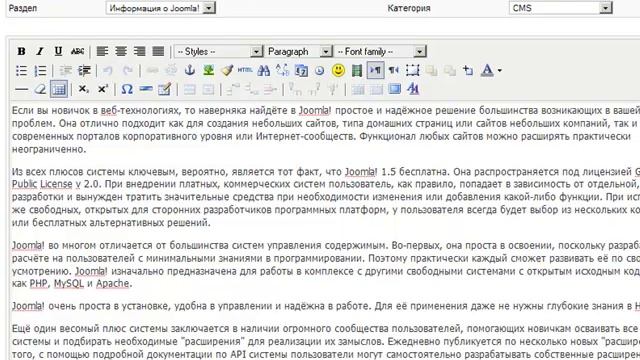Screen dimensions: 640x360
Task: Click the word 'MySQL' in text
Action: 69,284
